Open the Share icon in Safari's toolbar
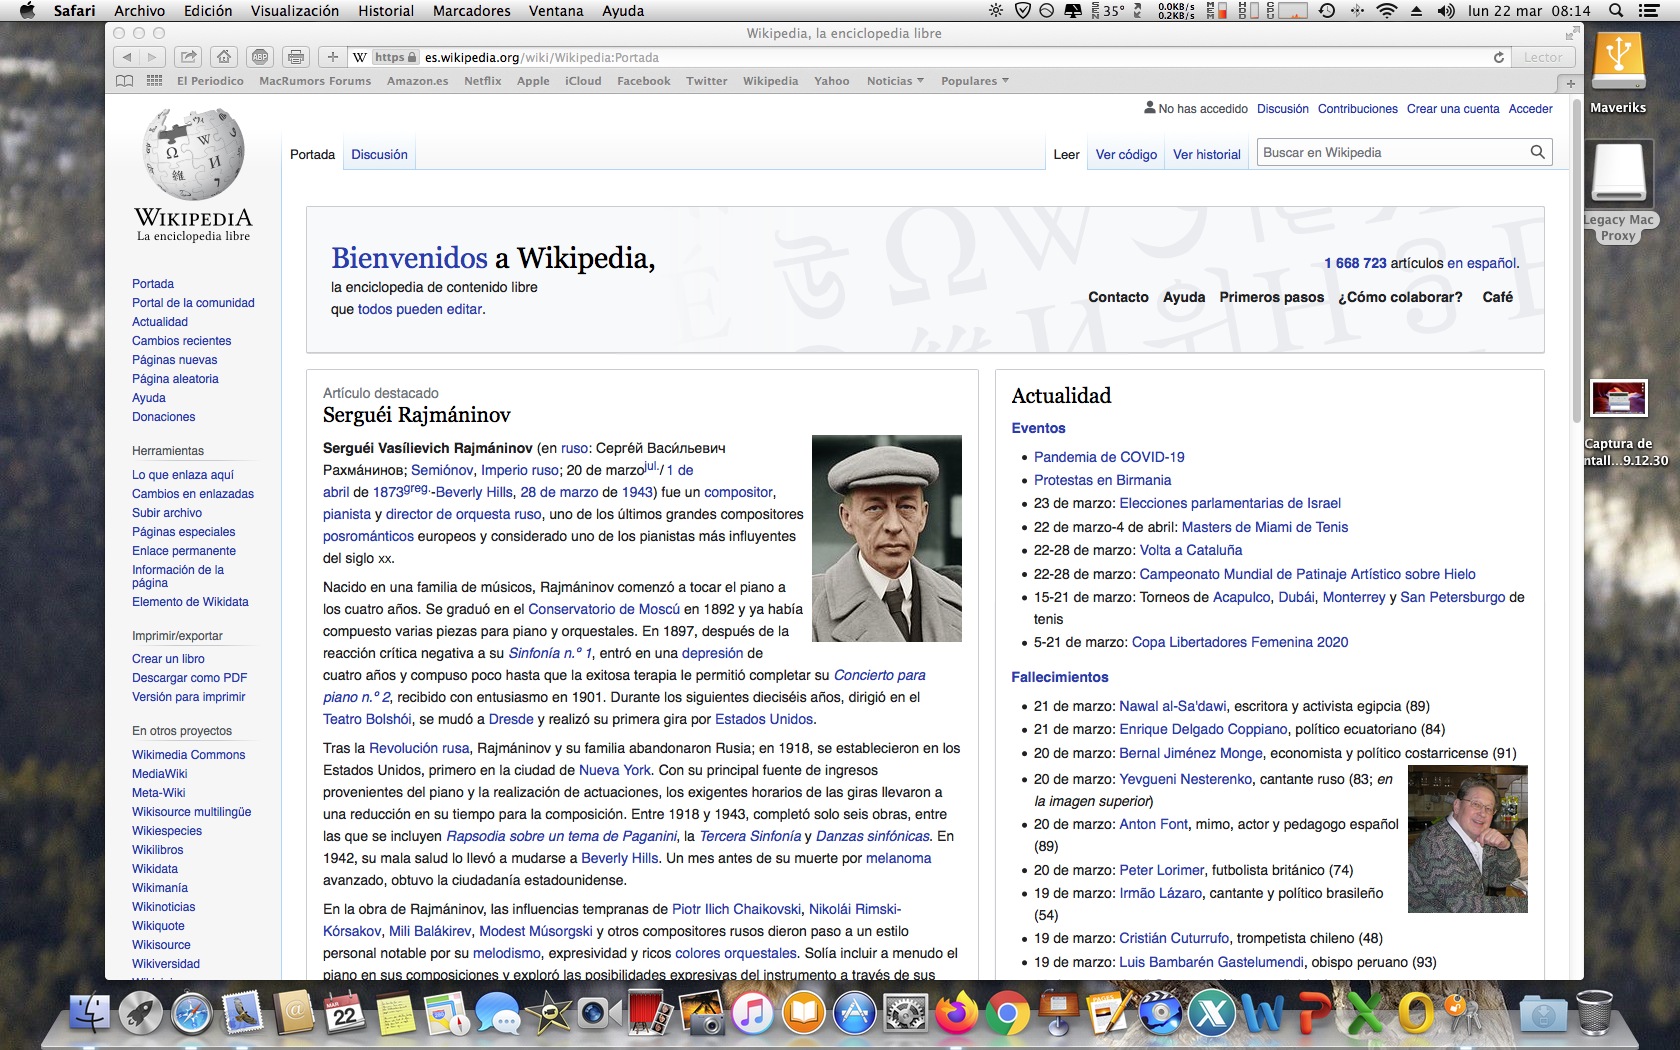This screenshot has width=1680, height=1050. click(x=188, y=57)
